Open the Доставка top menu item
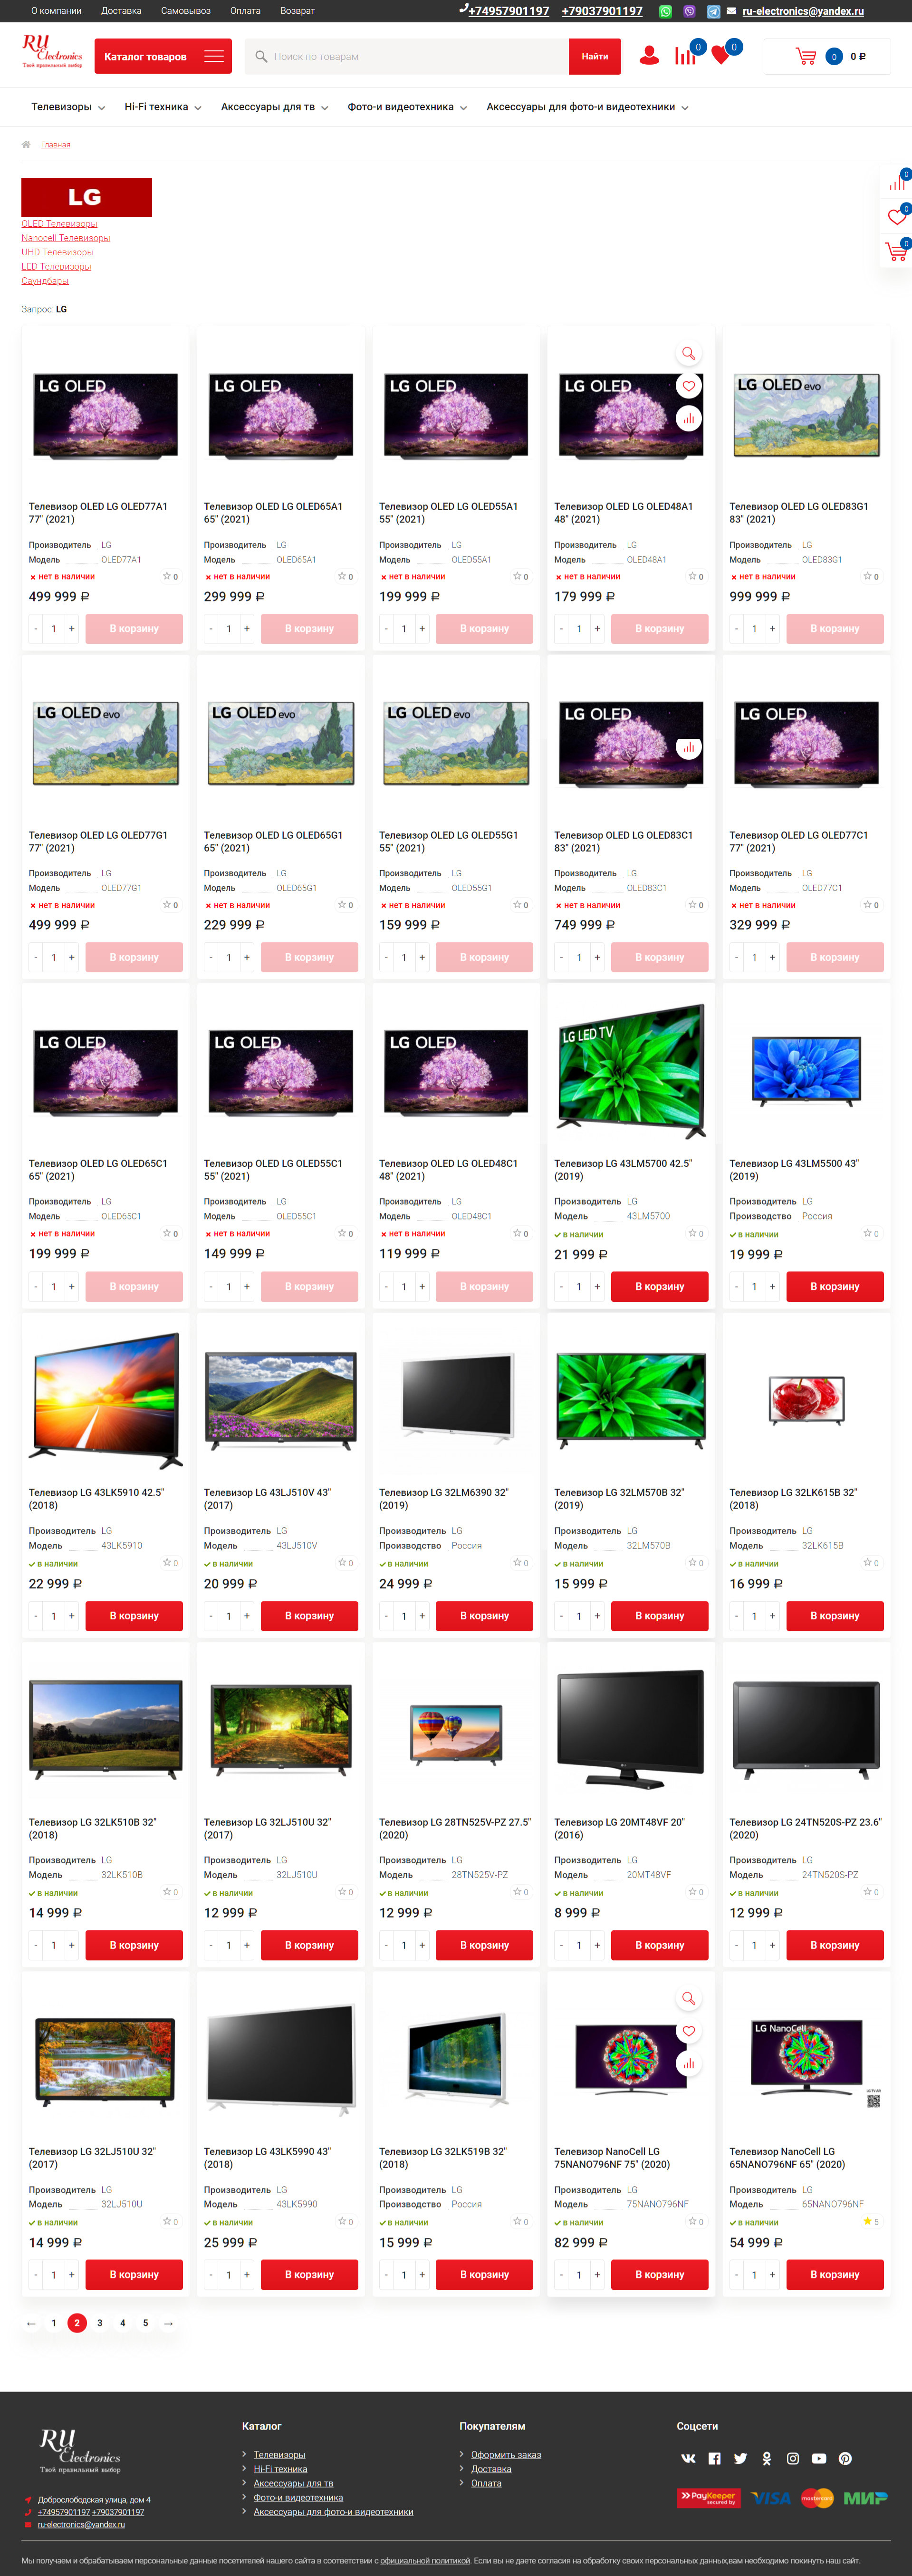Viewport: 912px width, 2576px height. (121, 11)
